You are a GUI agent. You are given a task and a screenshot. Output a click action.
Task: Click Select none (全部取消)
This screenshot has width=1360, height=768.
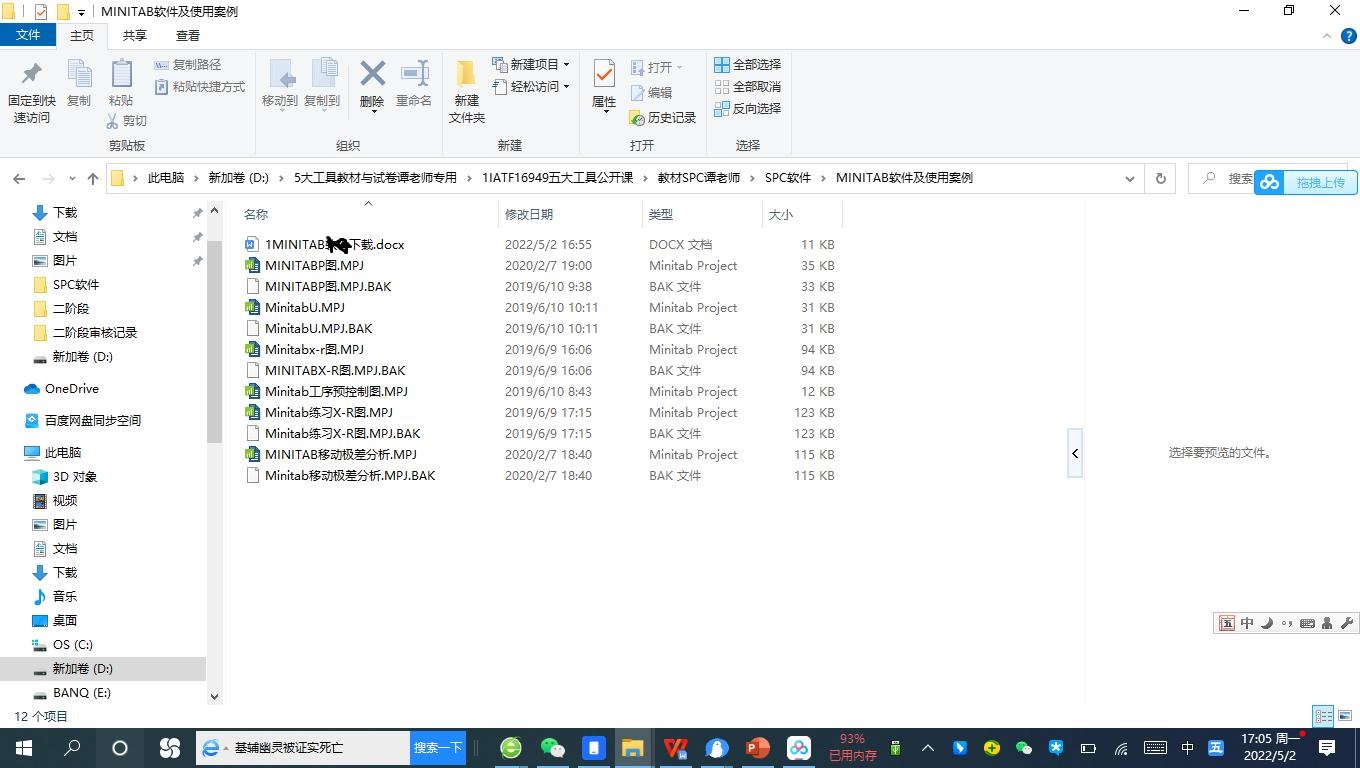(x=747, y=87)
